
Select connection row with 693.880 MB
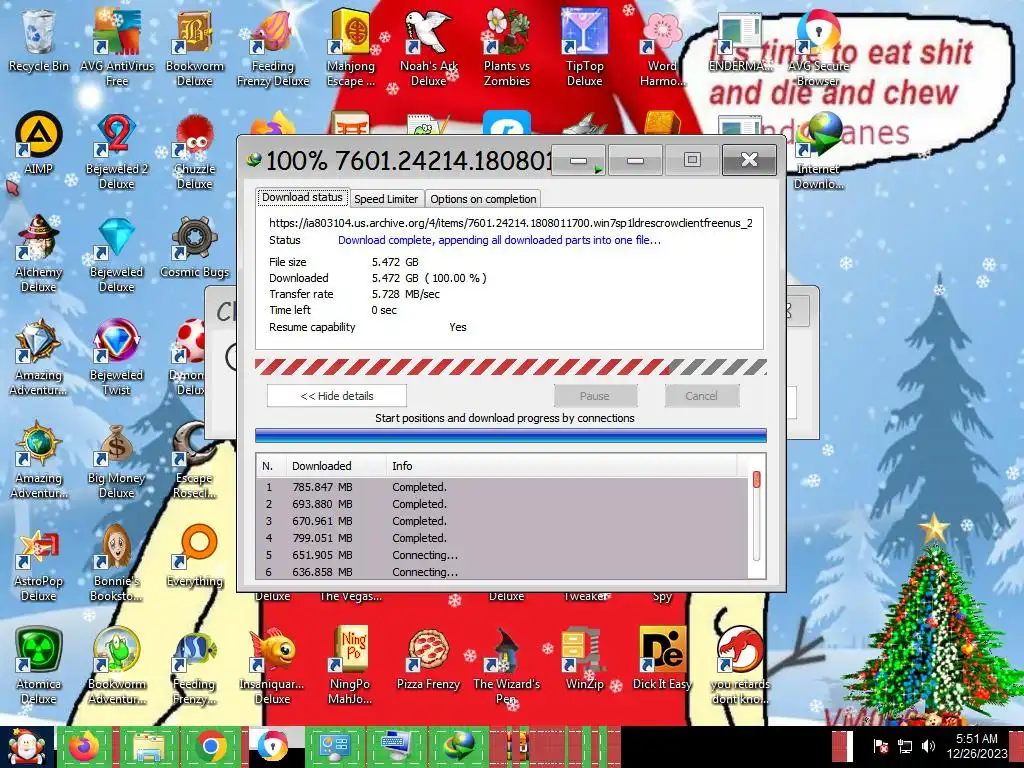pyautogui.click(x=502, y=504)
